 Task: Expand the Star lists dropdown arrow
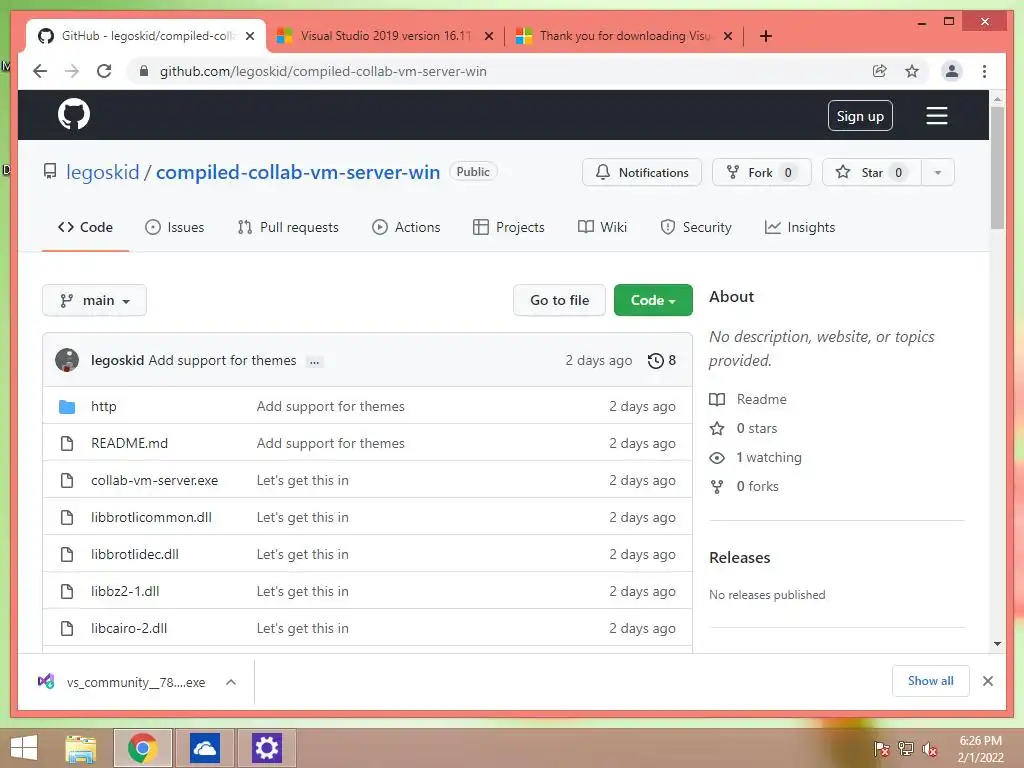pos(938,172)
